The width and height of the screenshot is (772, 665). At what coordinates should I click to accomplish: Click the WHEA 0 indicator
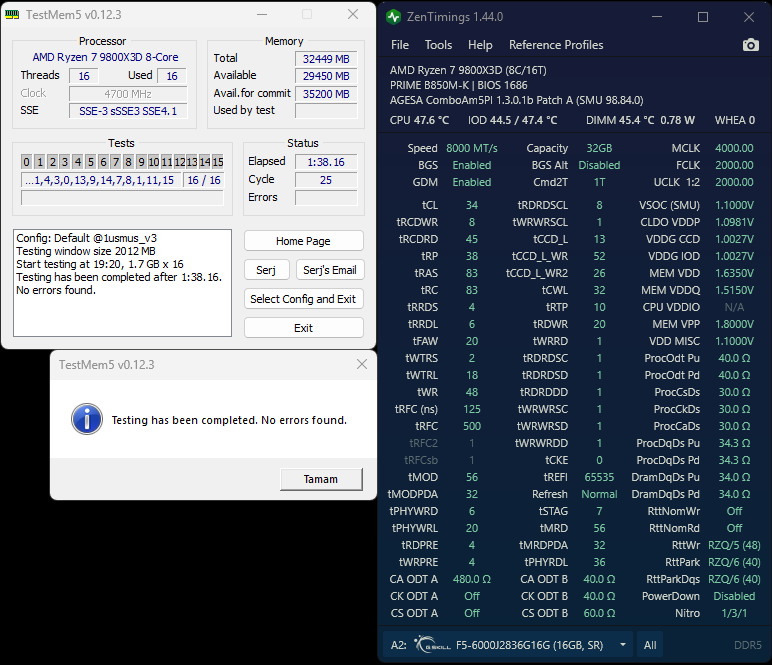click(735, 120)
